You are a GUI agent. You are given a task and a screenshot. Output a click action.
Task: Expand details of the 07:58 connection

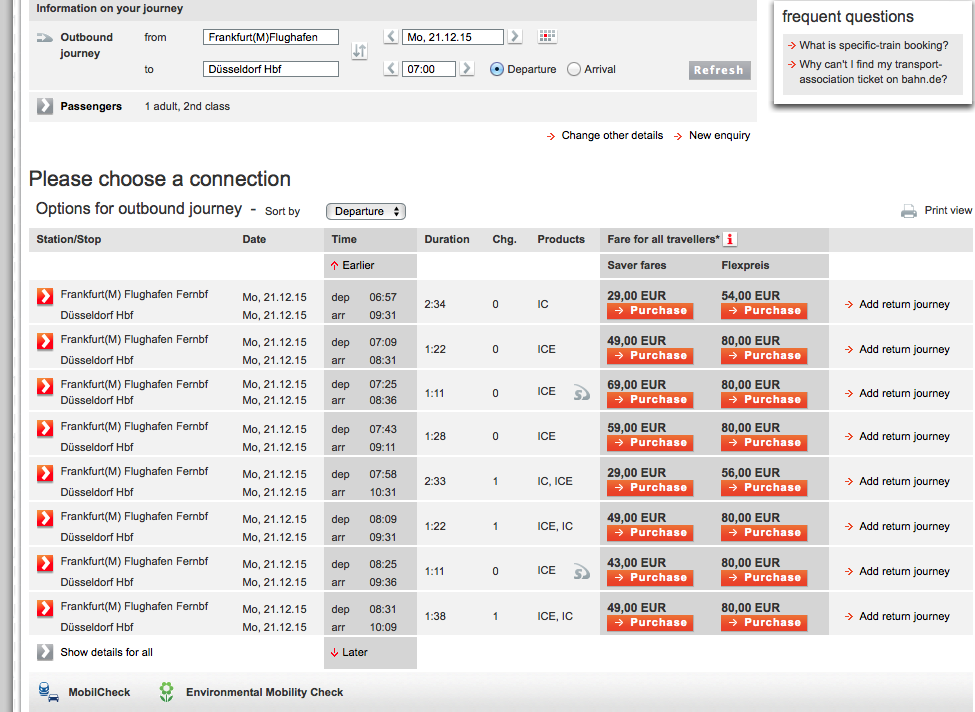(x=45, y=473)
